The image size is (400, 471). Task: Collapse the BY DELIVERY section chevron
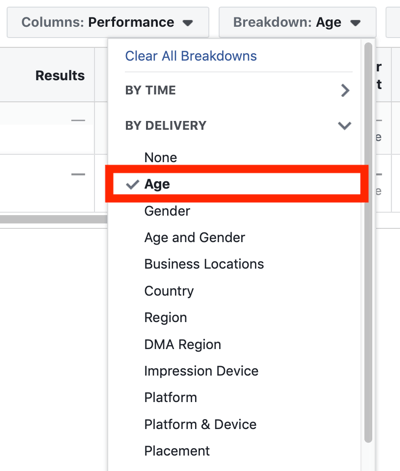coord(345,126)
